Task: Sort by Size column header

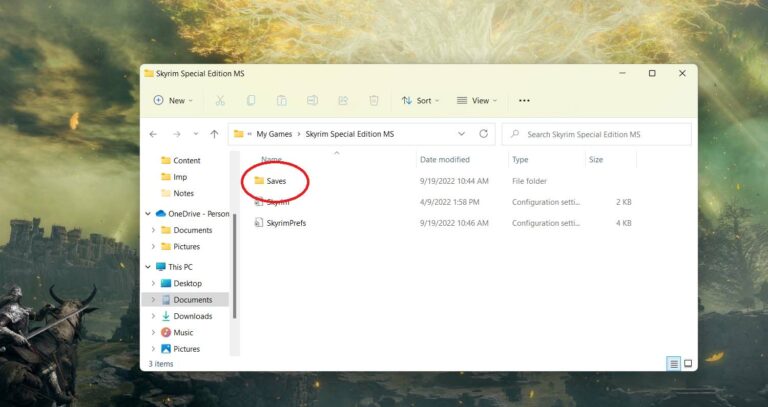Action: pos(596,160)
